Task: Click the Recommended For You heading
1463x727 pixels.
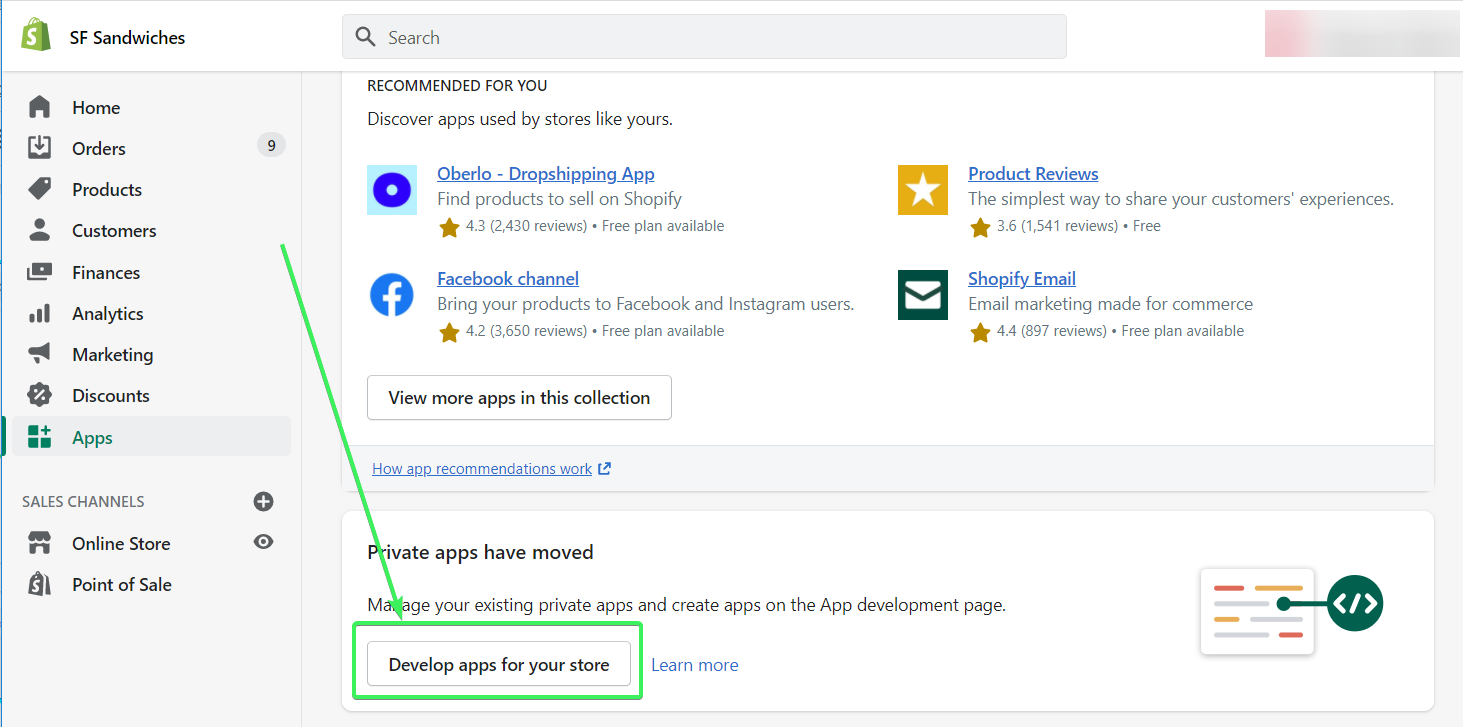Action: [457, 86]
